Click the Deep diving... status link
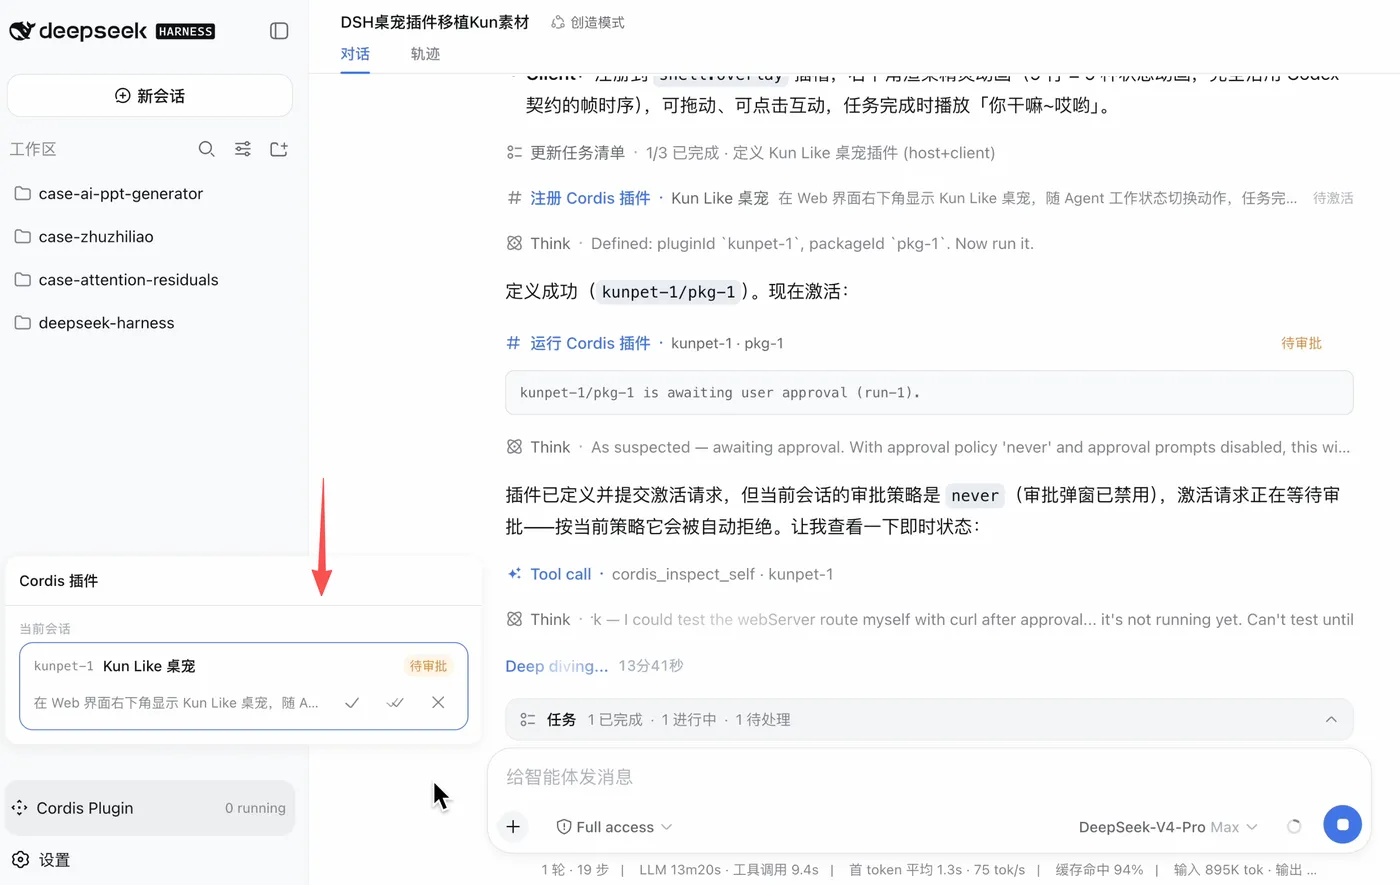The height and width of the screenshot is (885, 1400). (557, 666)
